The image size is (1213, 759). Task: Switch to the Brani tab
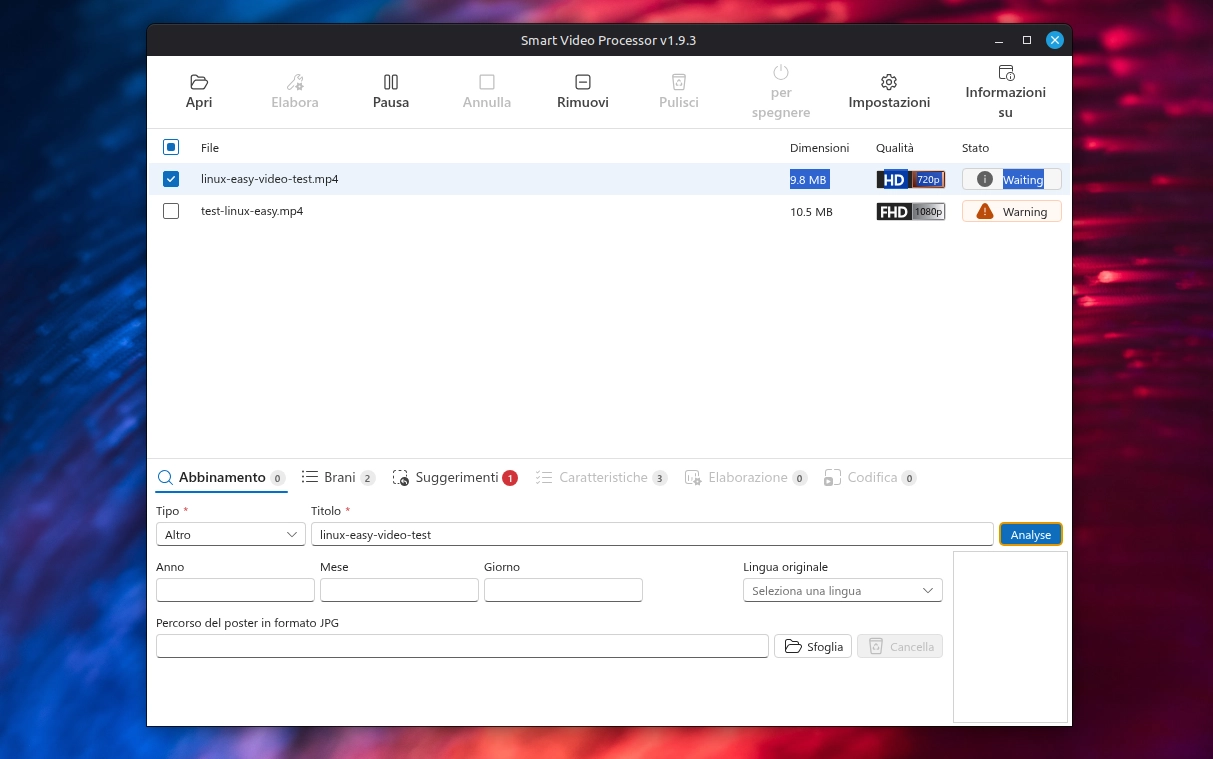pyautogui.click(x=339, y=478)
